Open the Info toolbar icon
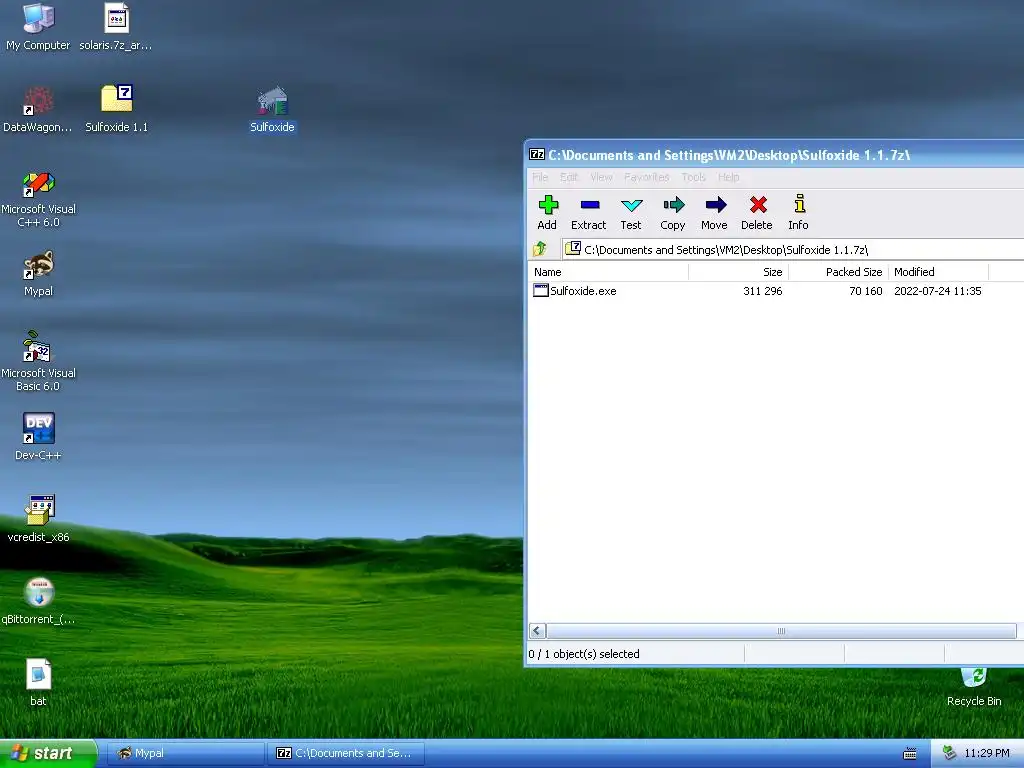The image size is (1024, 768). tap(799, 204)
